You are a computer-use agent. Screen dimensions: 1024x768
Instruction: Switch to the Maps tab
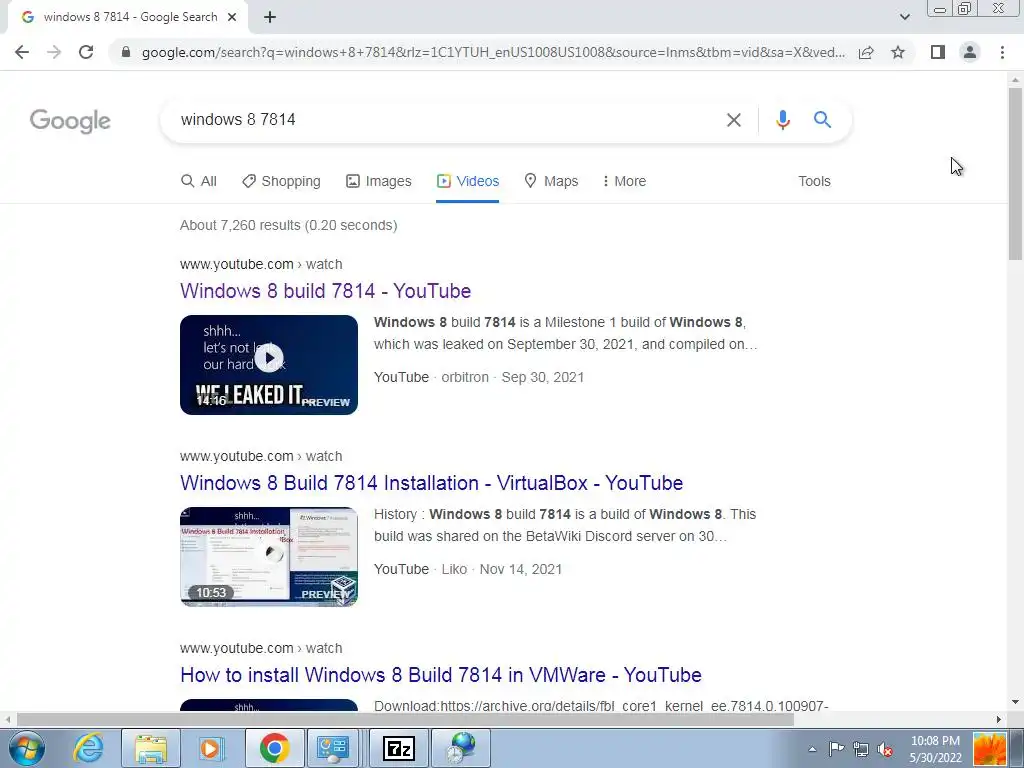(551, 181)
